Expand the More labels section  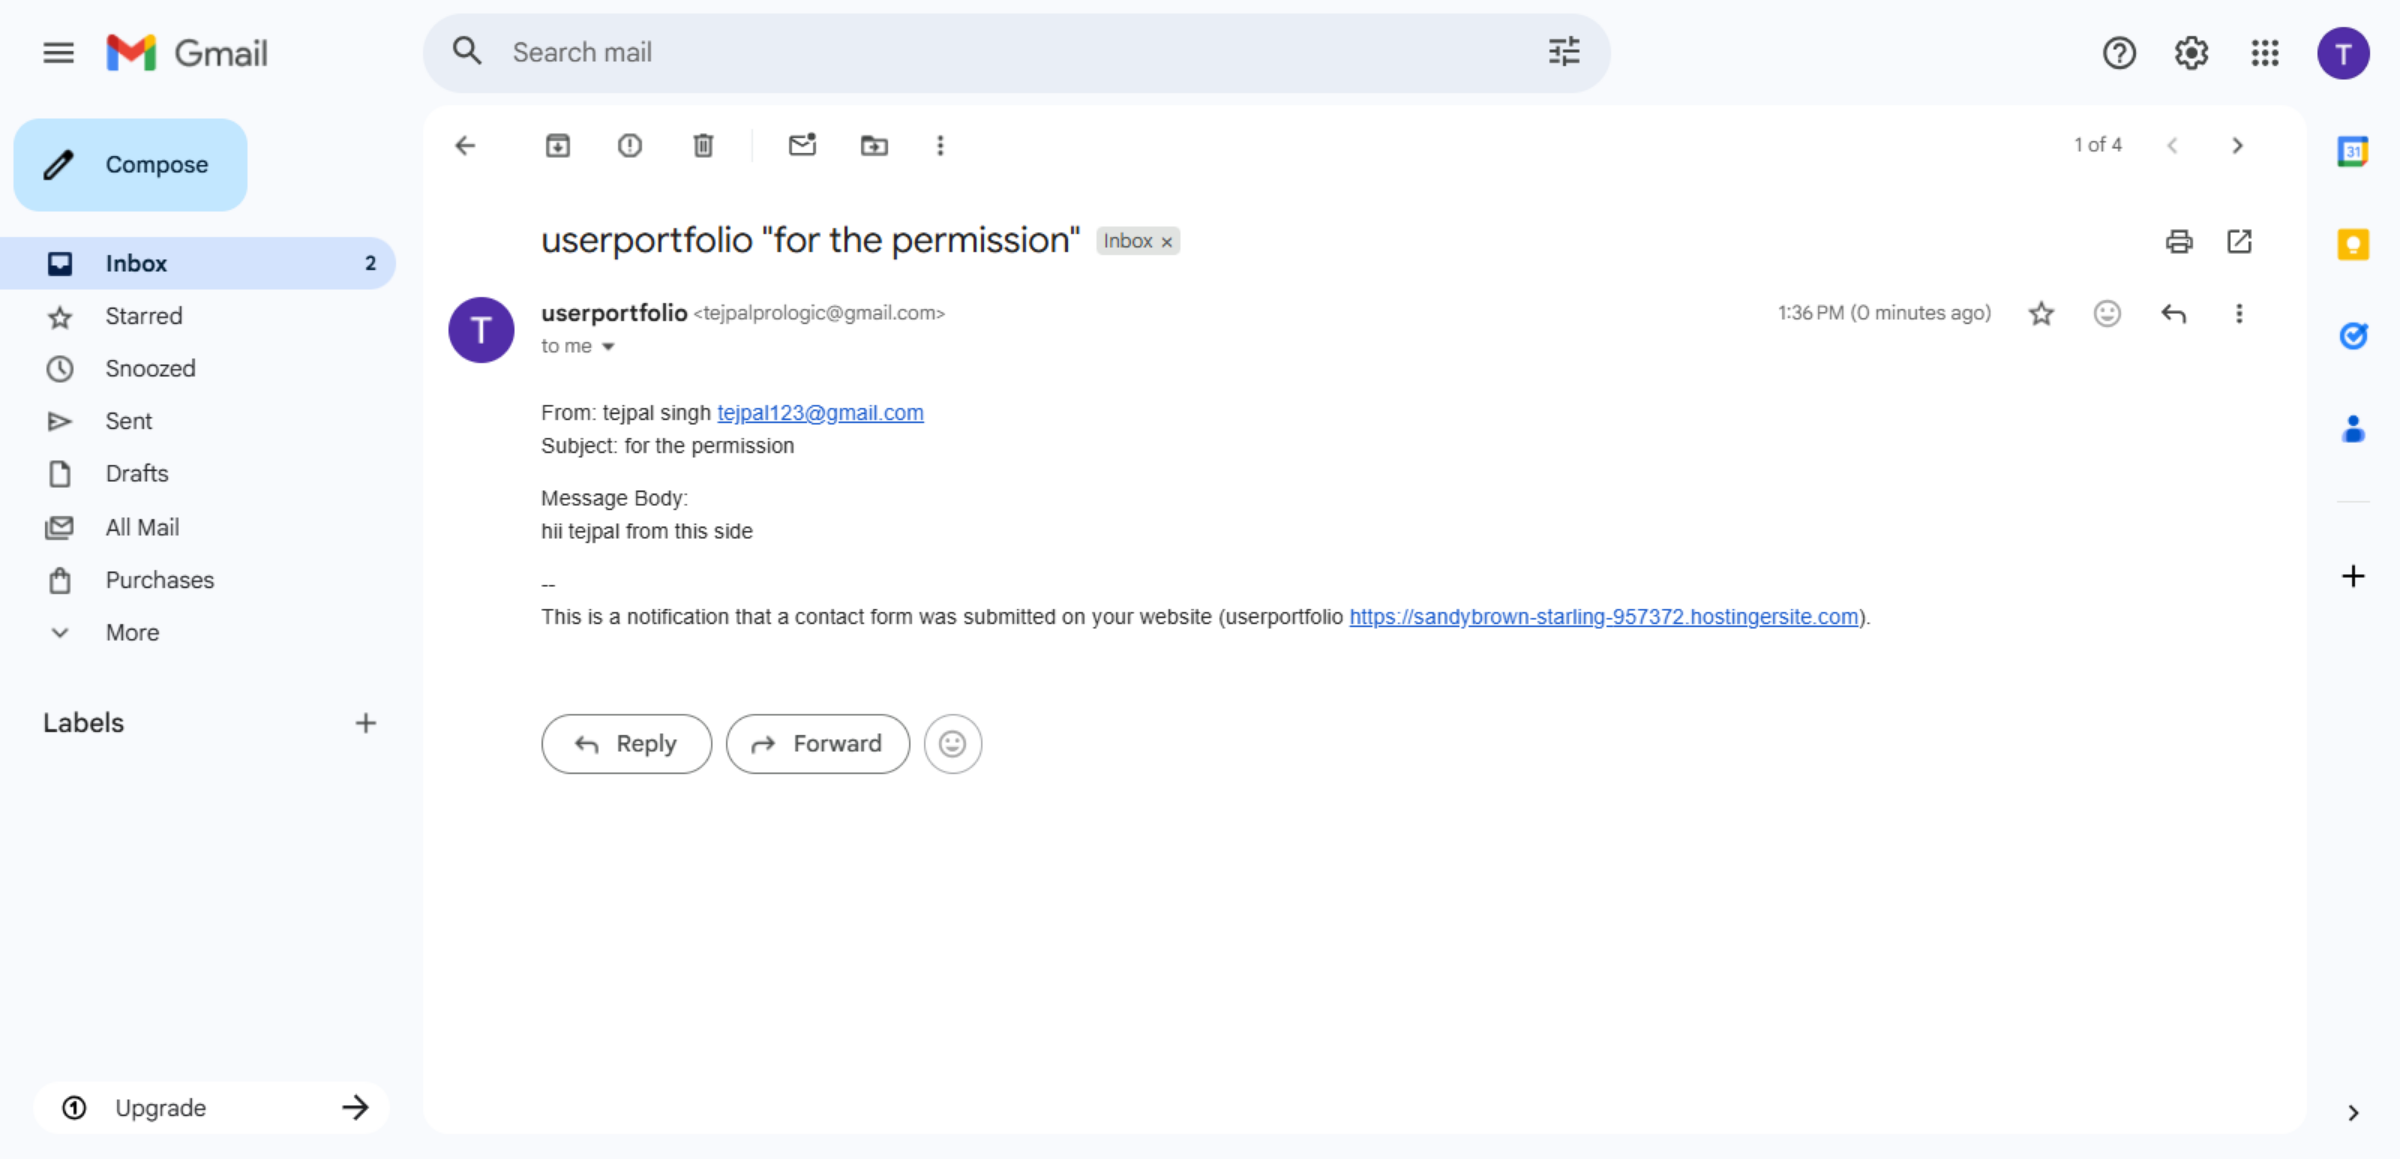pos(132,632)
